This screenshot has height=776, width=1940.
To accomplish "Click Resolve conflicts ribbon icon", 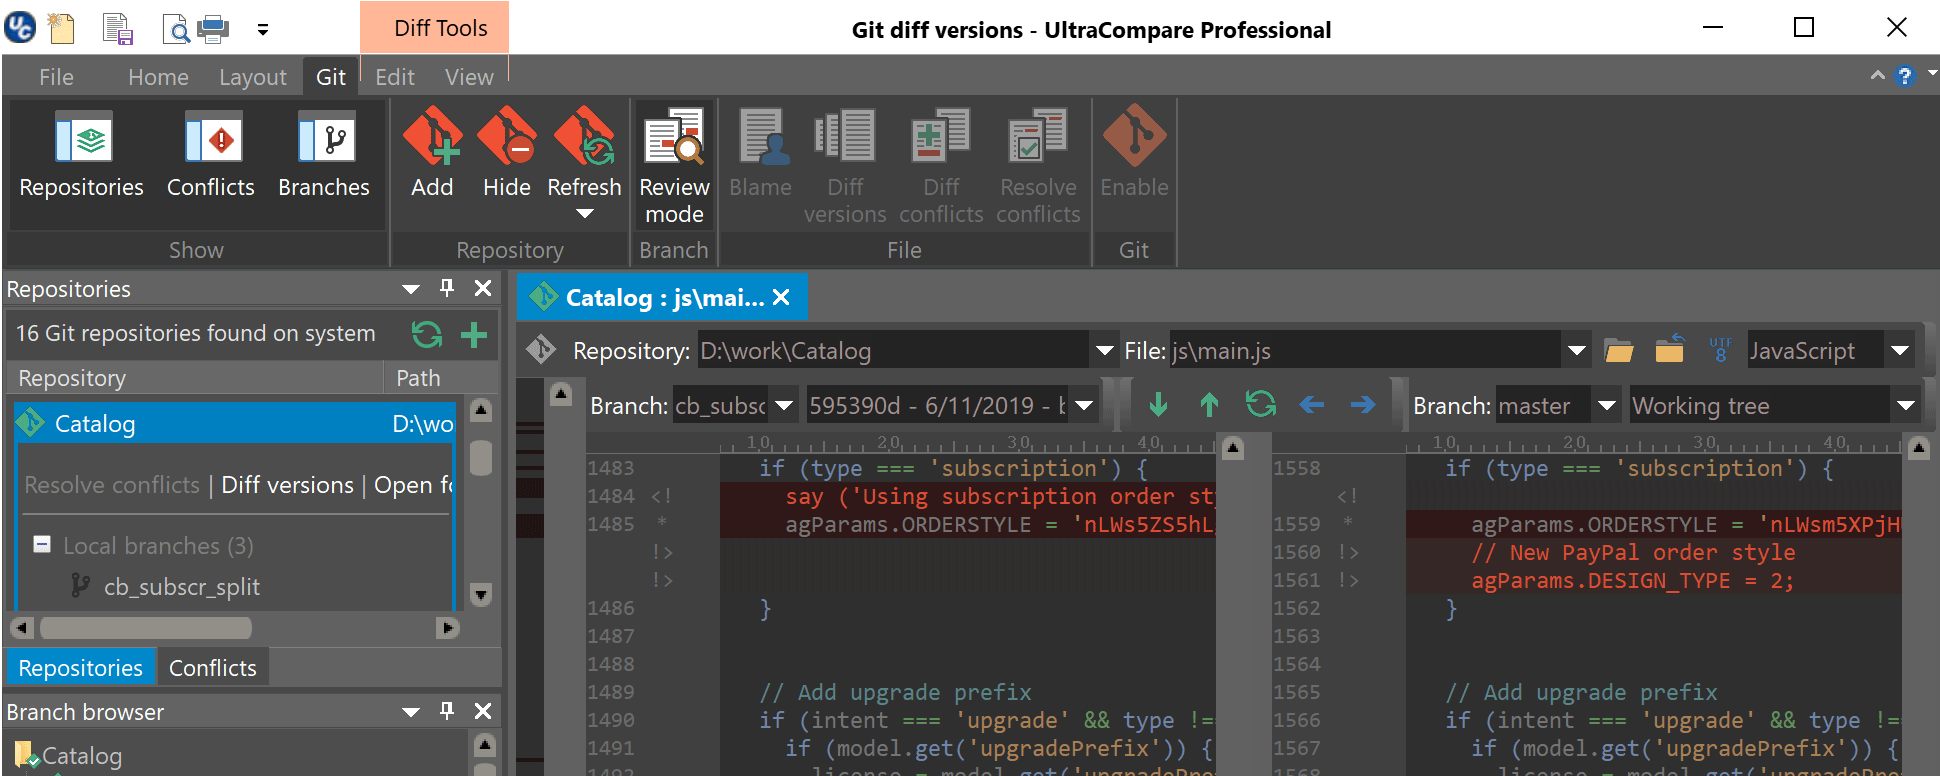I will [1038, 165].
